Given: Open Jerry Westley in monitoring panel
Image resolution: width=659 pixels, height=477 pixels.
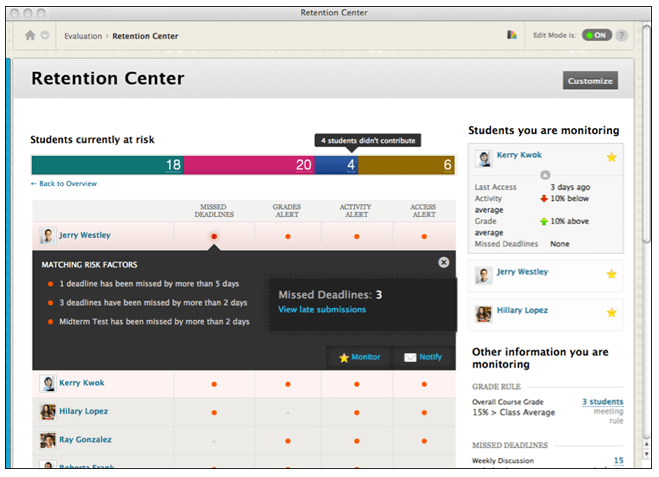Looking at the screenshot, I should tap(522, 272).
